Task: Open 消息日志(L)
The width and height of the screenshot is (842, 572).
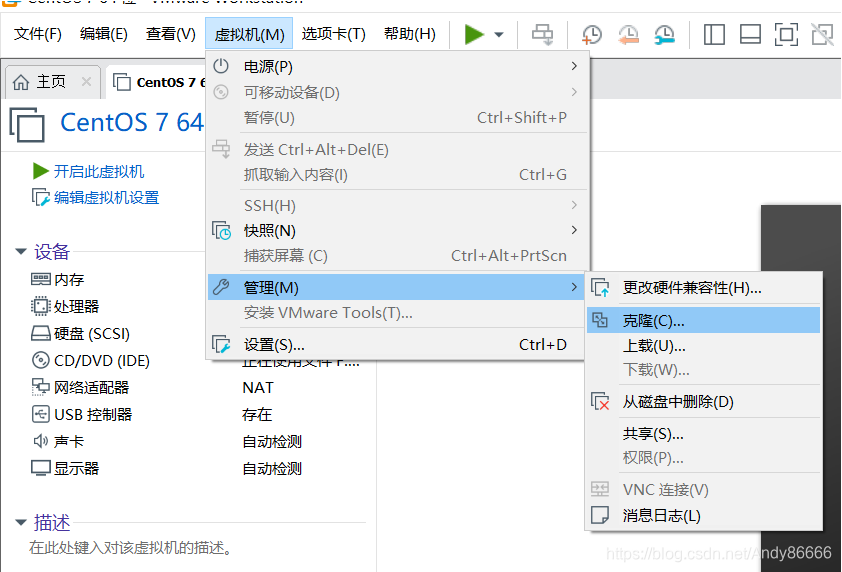Action: coord(703,516)
